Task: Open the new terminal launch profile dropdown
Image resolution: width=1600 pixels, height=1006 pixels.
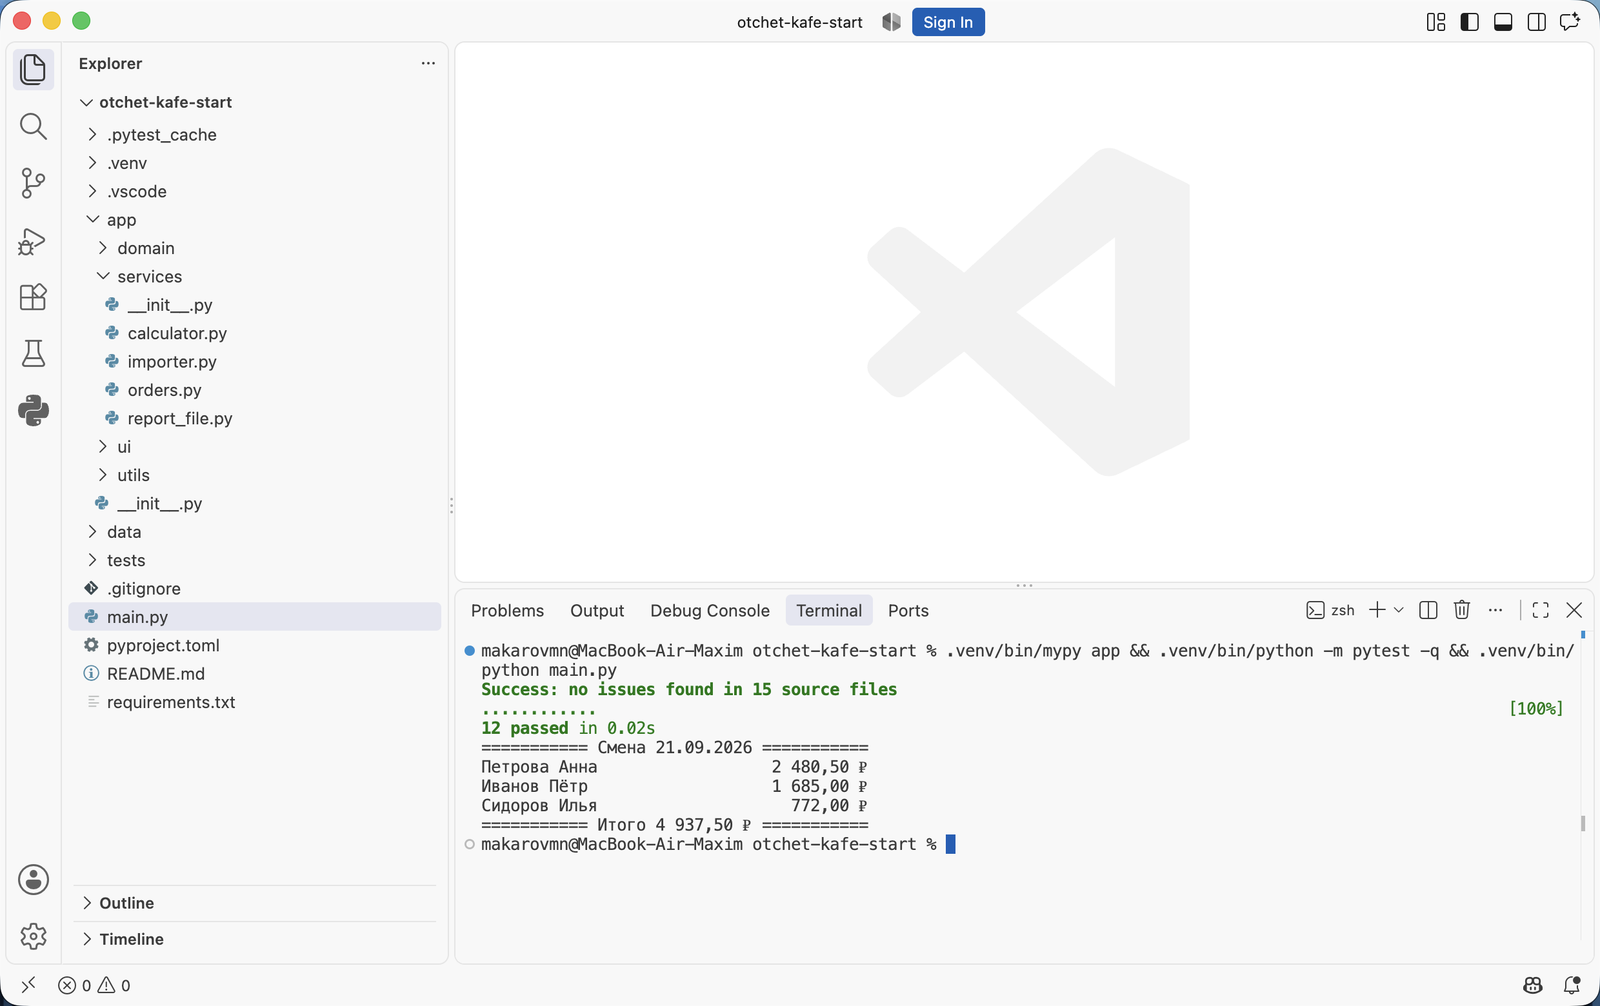Action: 1399,610
